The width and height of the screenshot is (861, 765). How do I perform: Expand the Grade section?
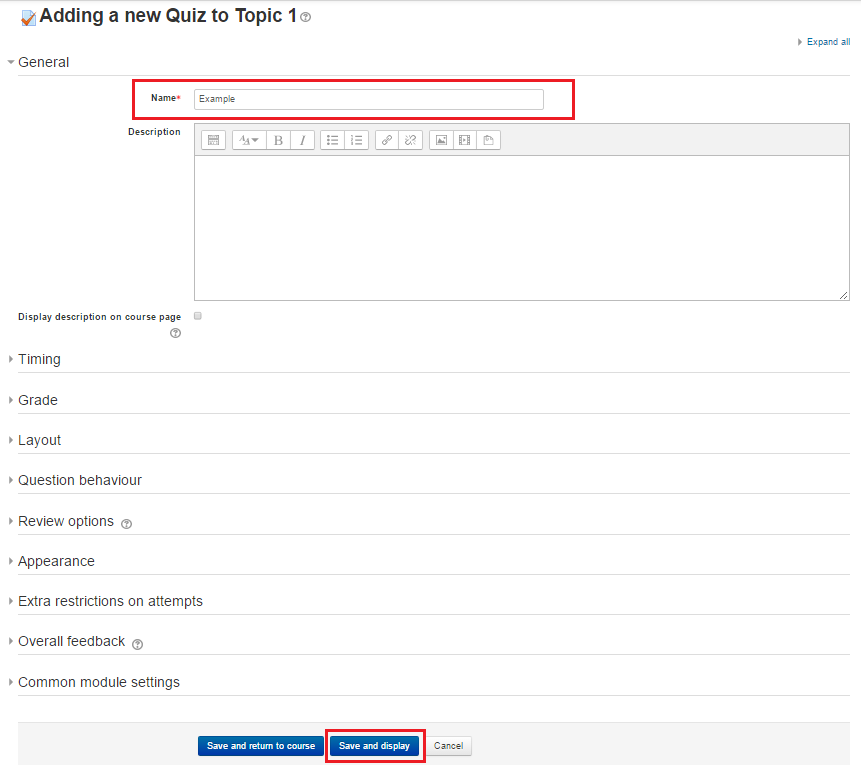point(38,400)
